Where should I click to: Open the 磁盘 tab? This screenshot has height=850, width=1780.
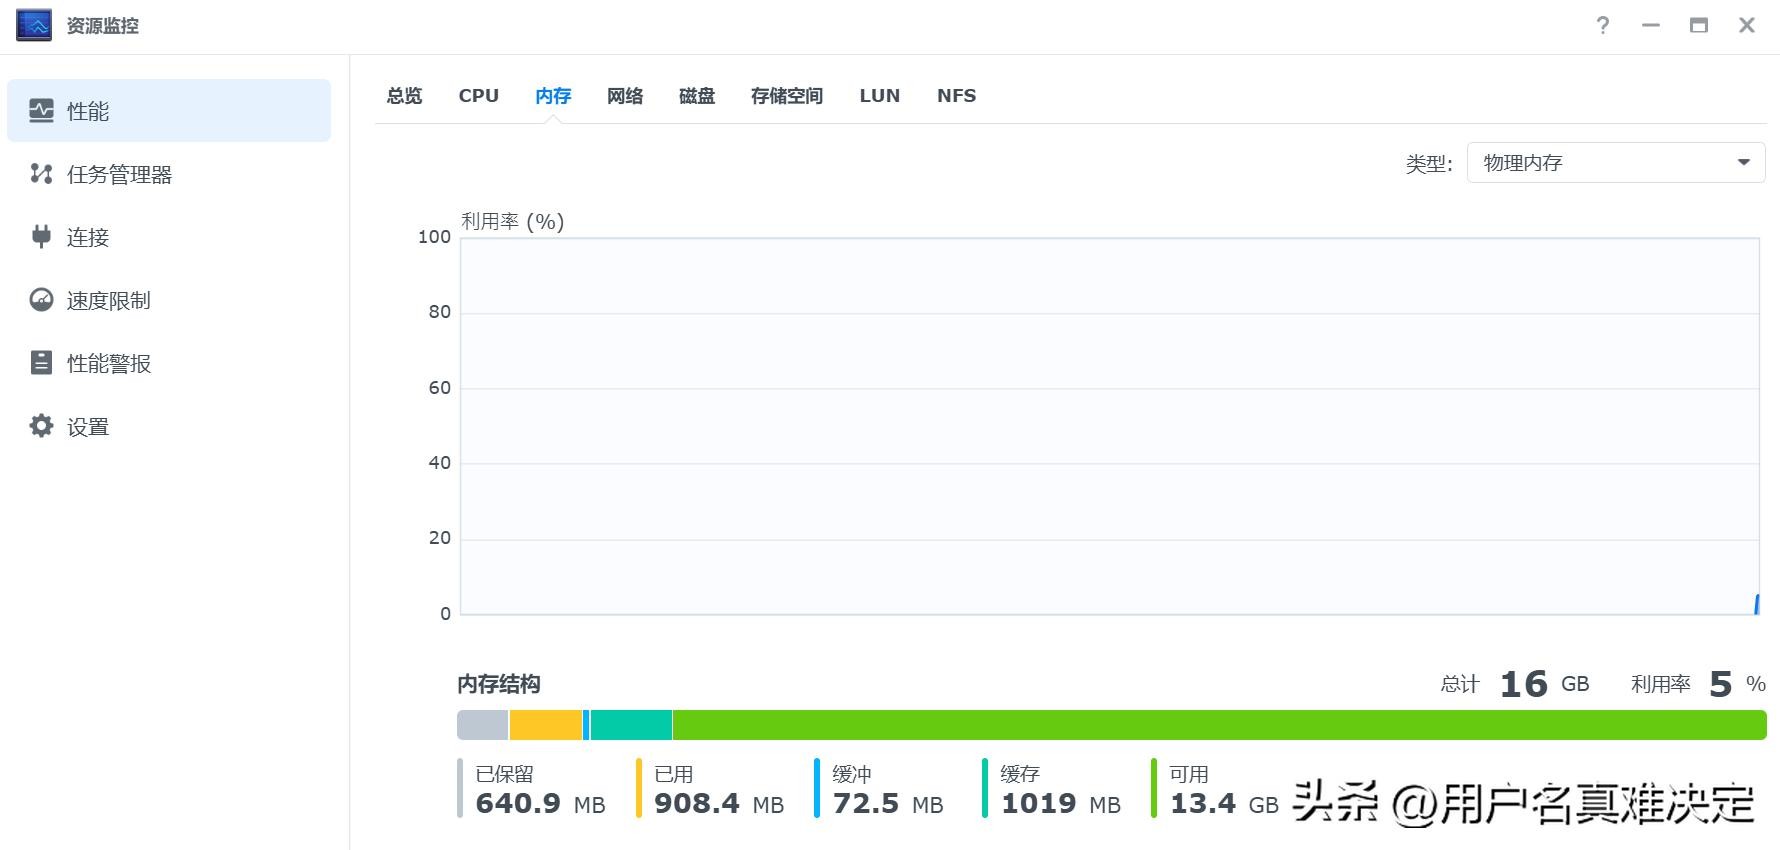(x=697, y=96)
